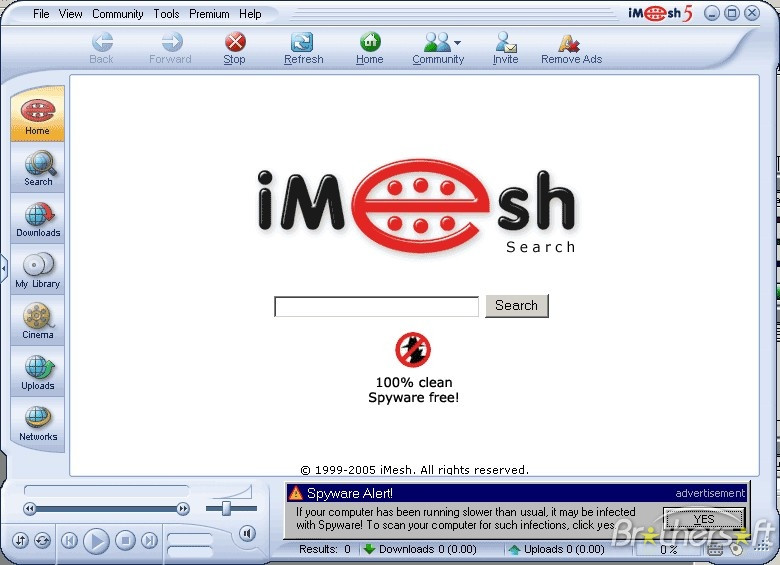Click the '0 %' progress indicator

pyautogui.click(x=669, y=550)
